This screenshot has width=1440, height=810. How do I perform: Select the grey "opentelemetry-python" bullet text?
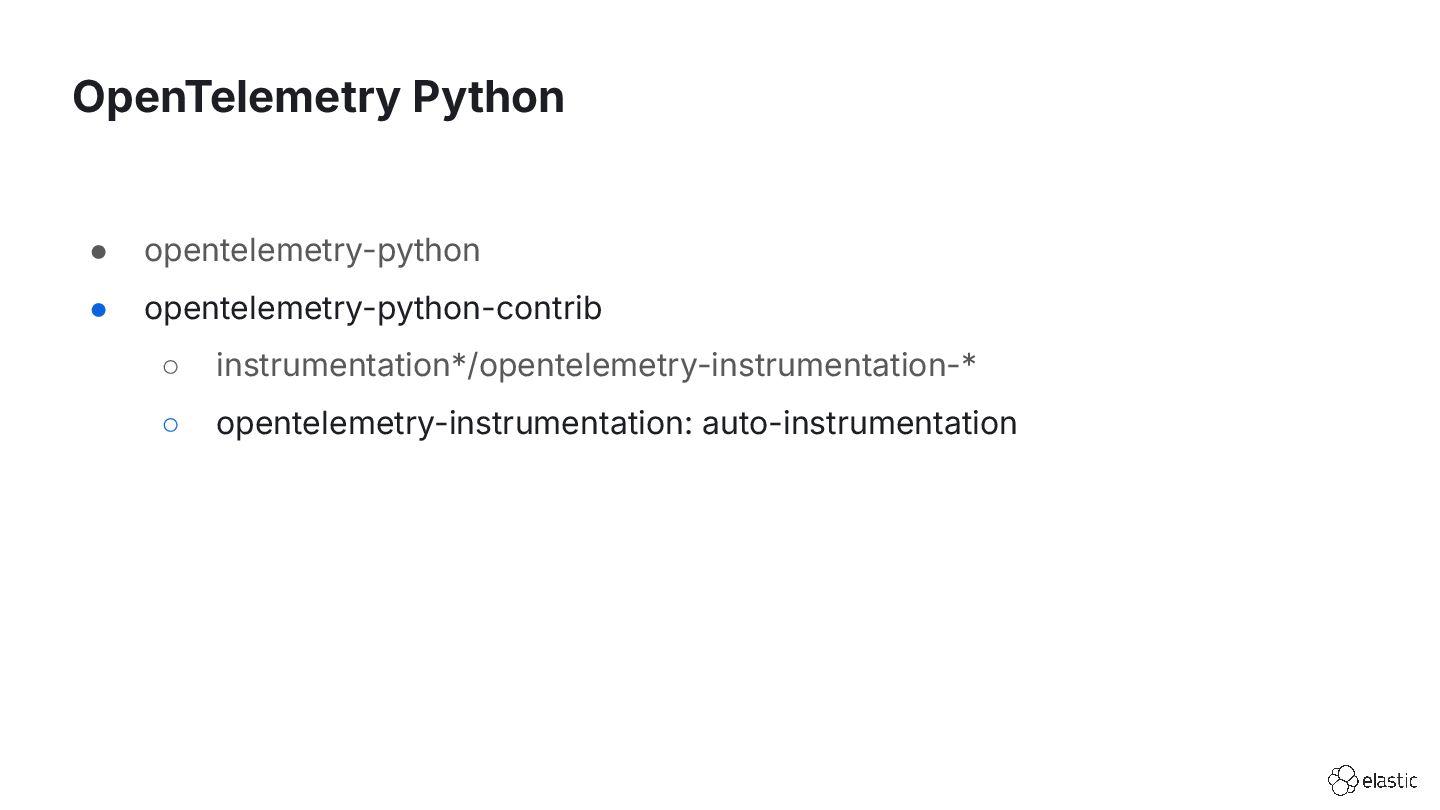(x=312, y=250)
